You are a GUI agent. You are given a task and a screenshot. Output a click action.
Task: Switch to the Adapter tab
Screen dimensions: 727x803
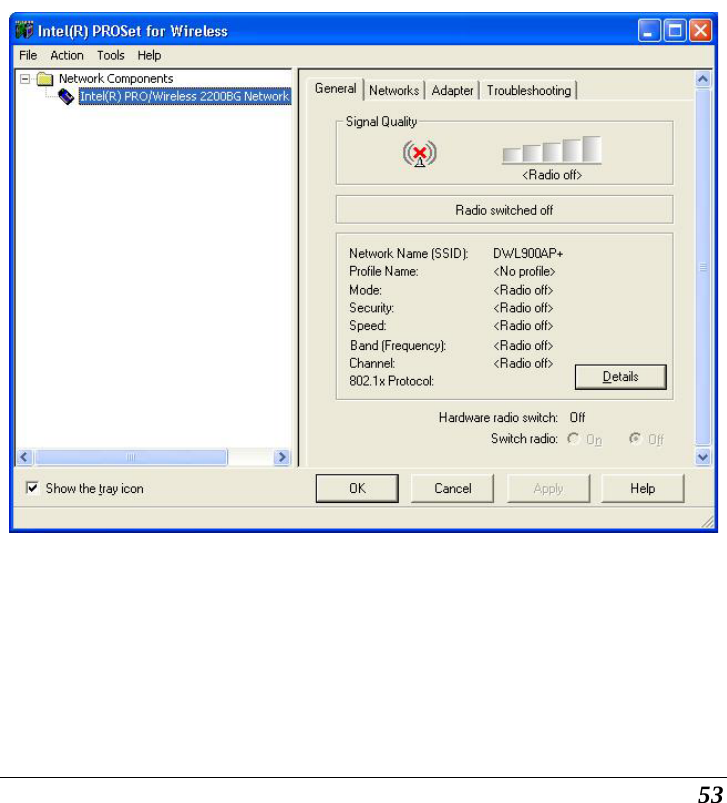452,91
